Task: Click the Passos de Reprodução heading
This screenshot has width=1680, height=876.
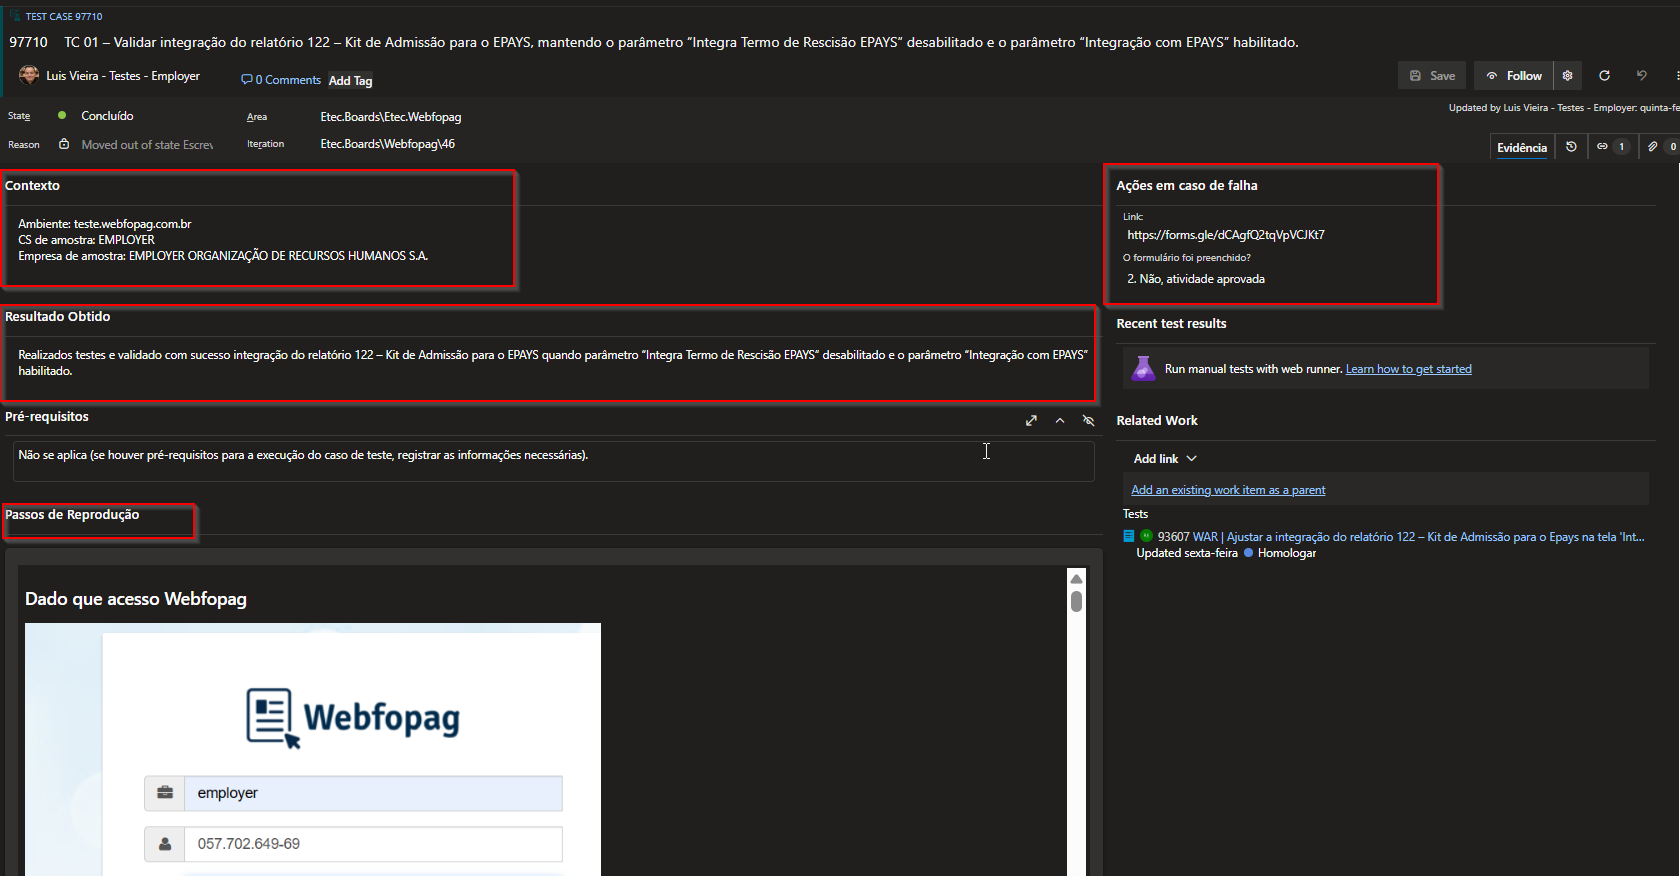Action: click(x=72, y=515)
